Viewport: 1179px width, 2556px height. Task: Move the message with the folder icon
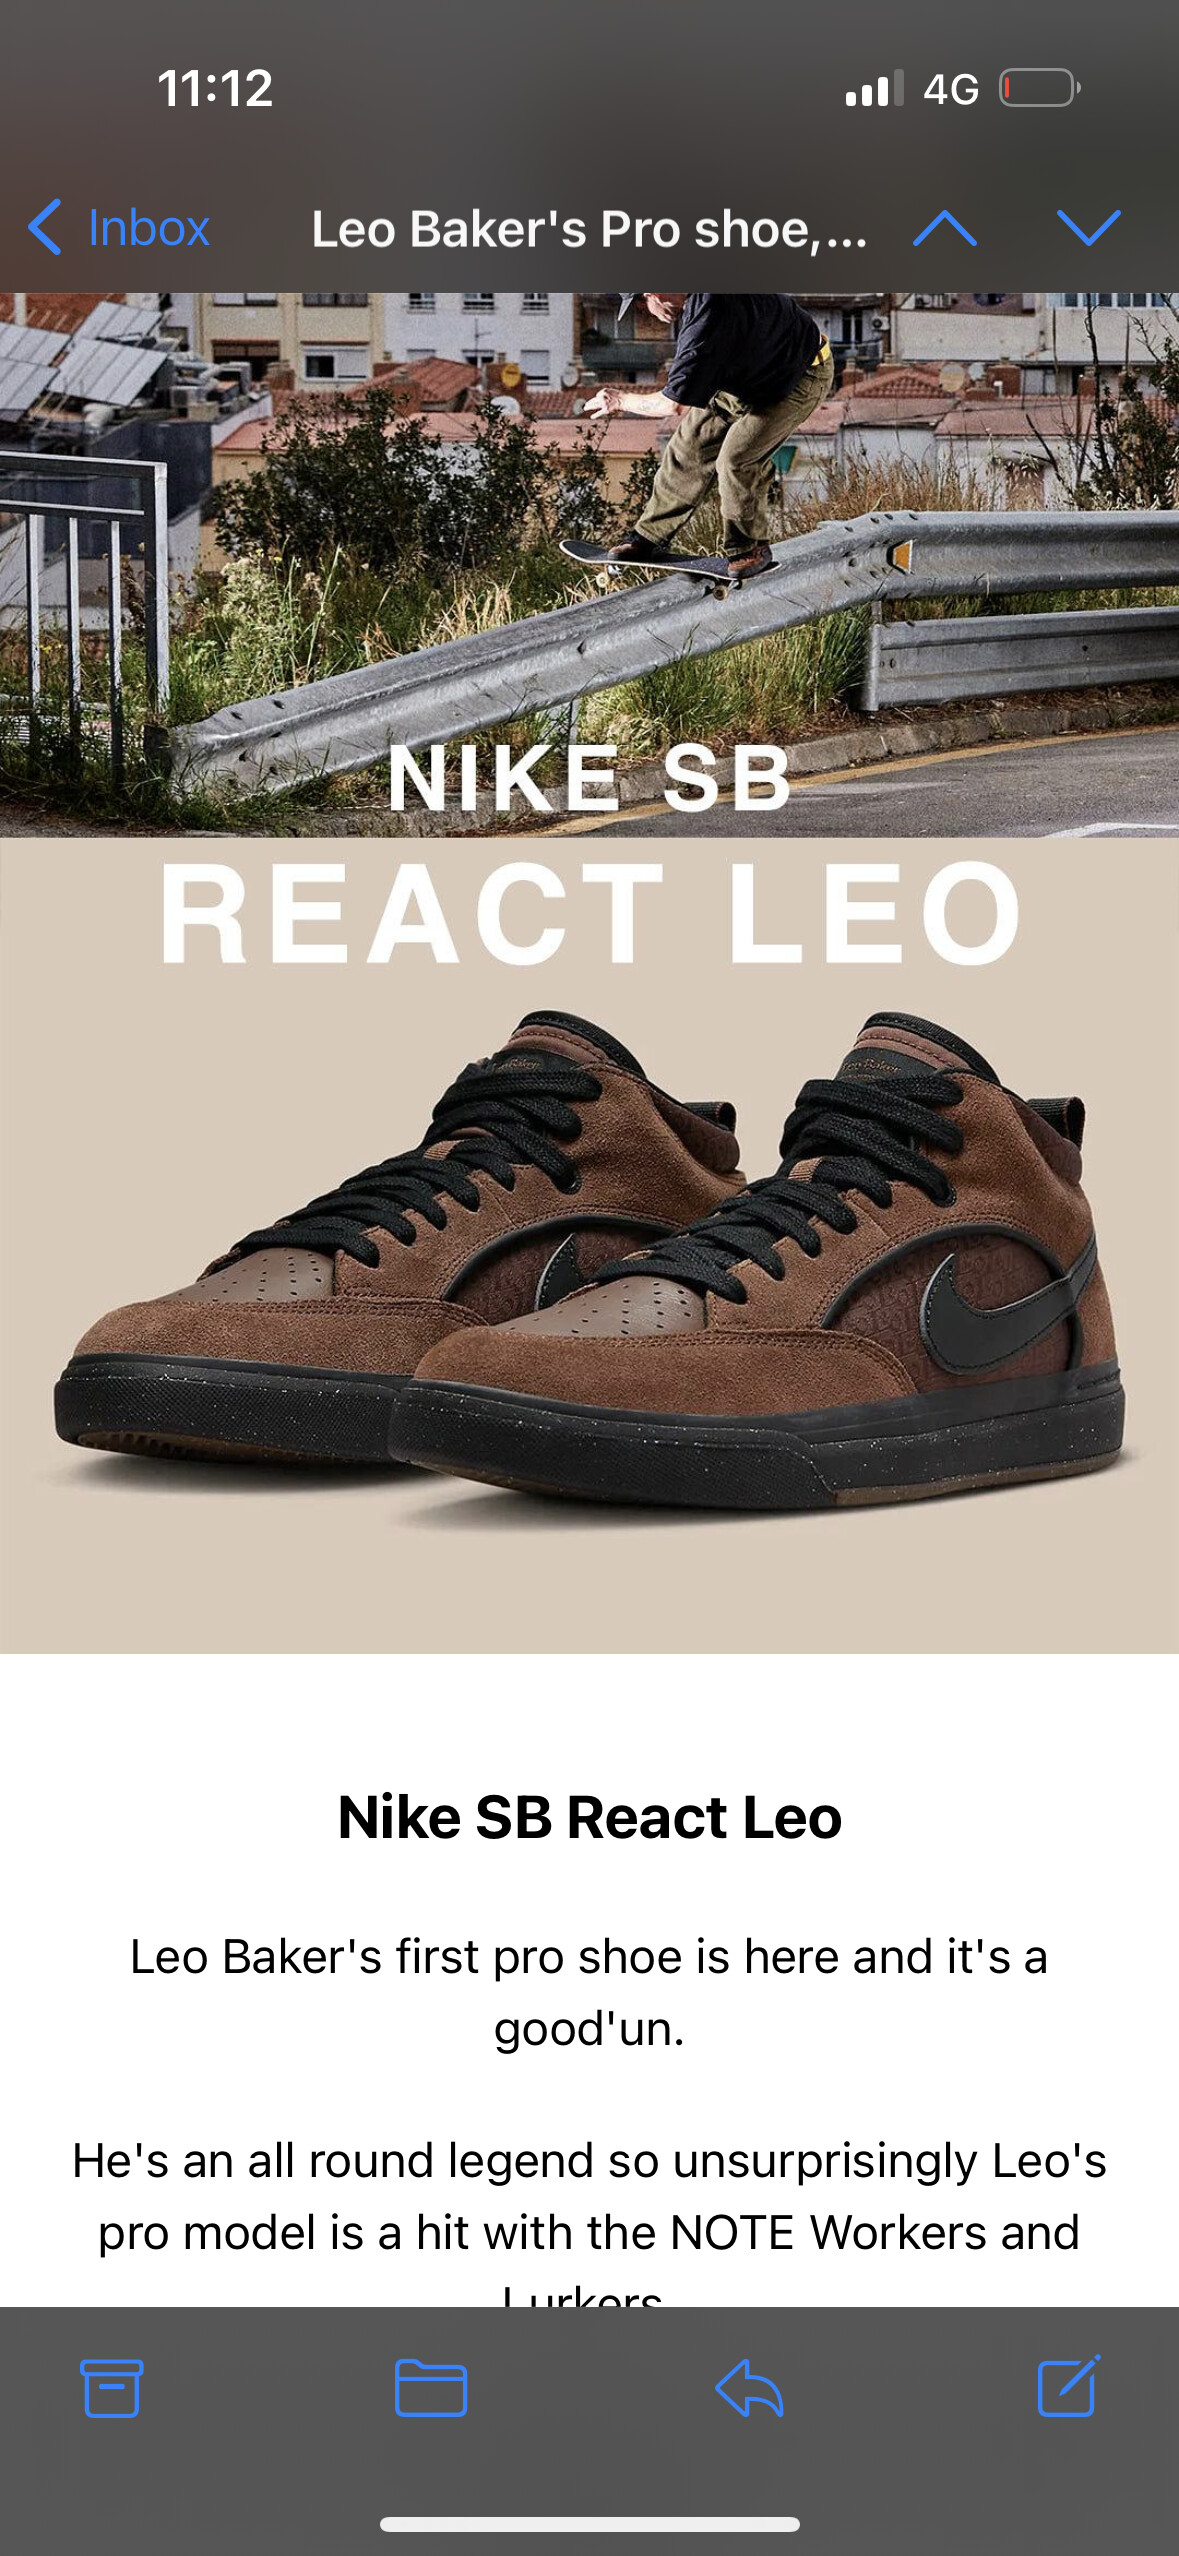[x=430, y=2388]
